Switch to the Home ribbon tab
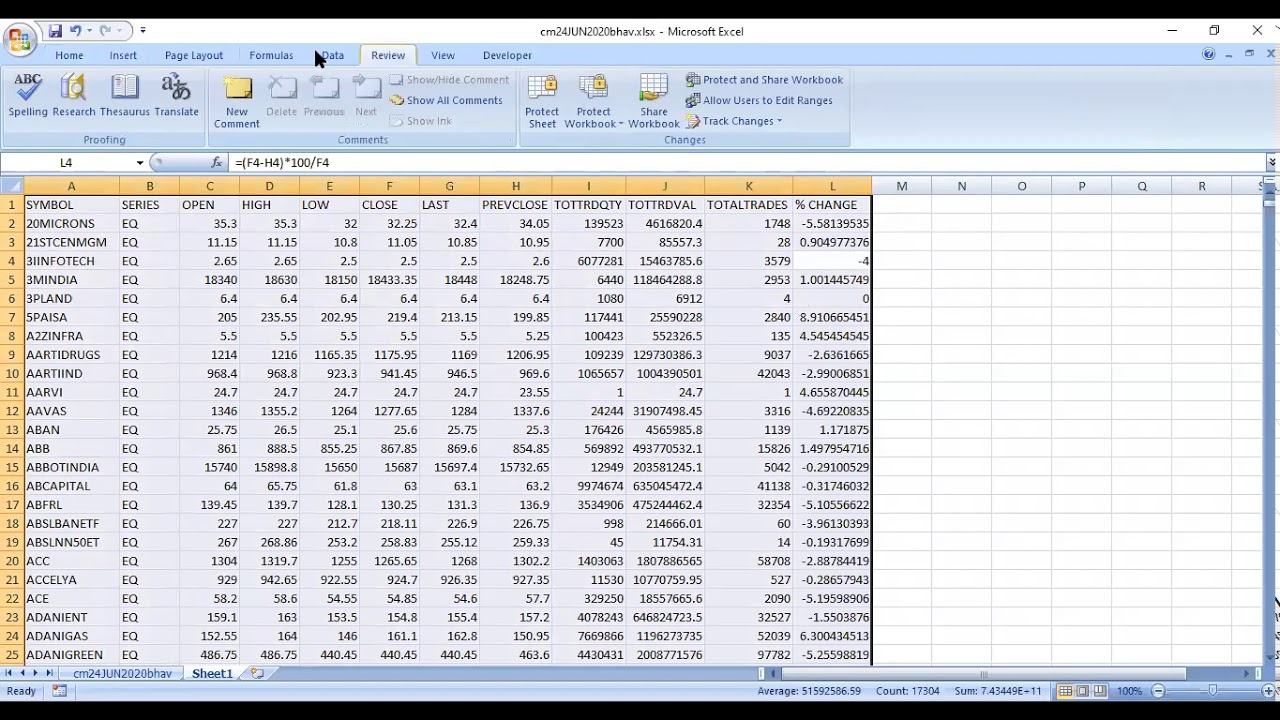 click(69, 55)
